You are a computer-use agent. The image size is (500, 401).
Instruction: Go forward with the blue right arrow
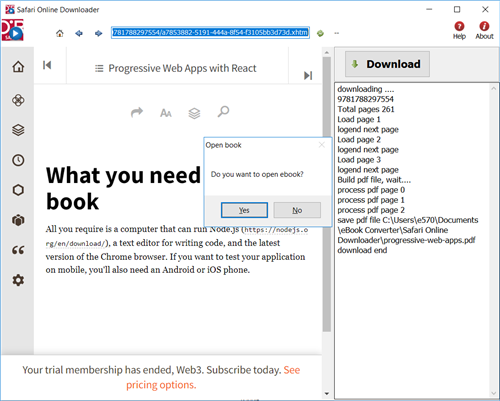(x=98, y=33)
